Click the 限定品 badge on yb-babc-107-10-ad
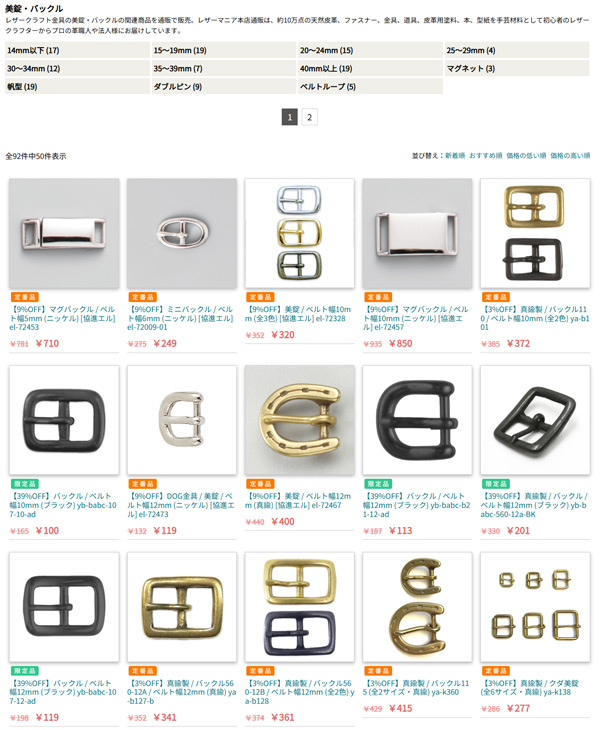 click(24, 484)
